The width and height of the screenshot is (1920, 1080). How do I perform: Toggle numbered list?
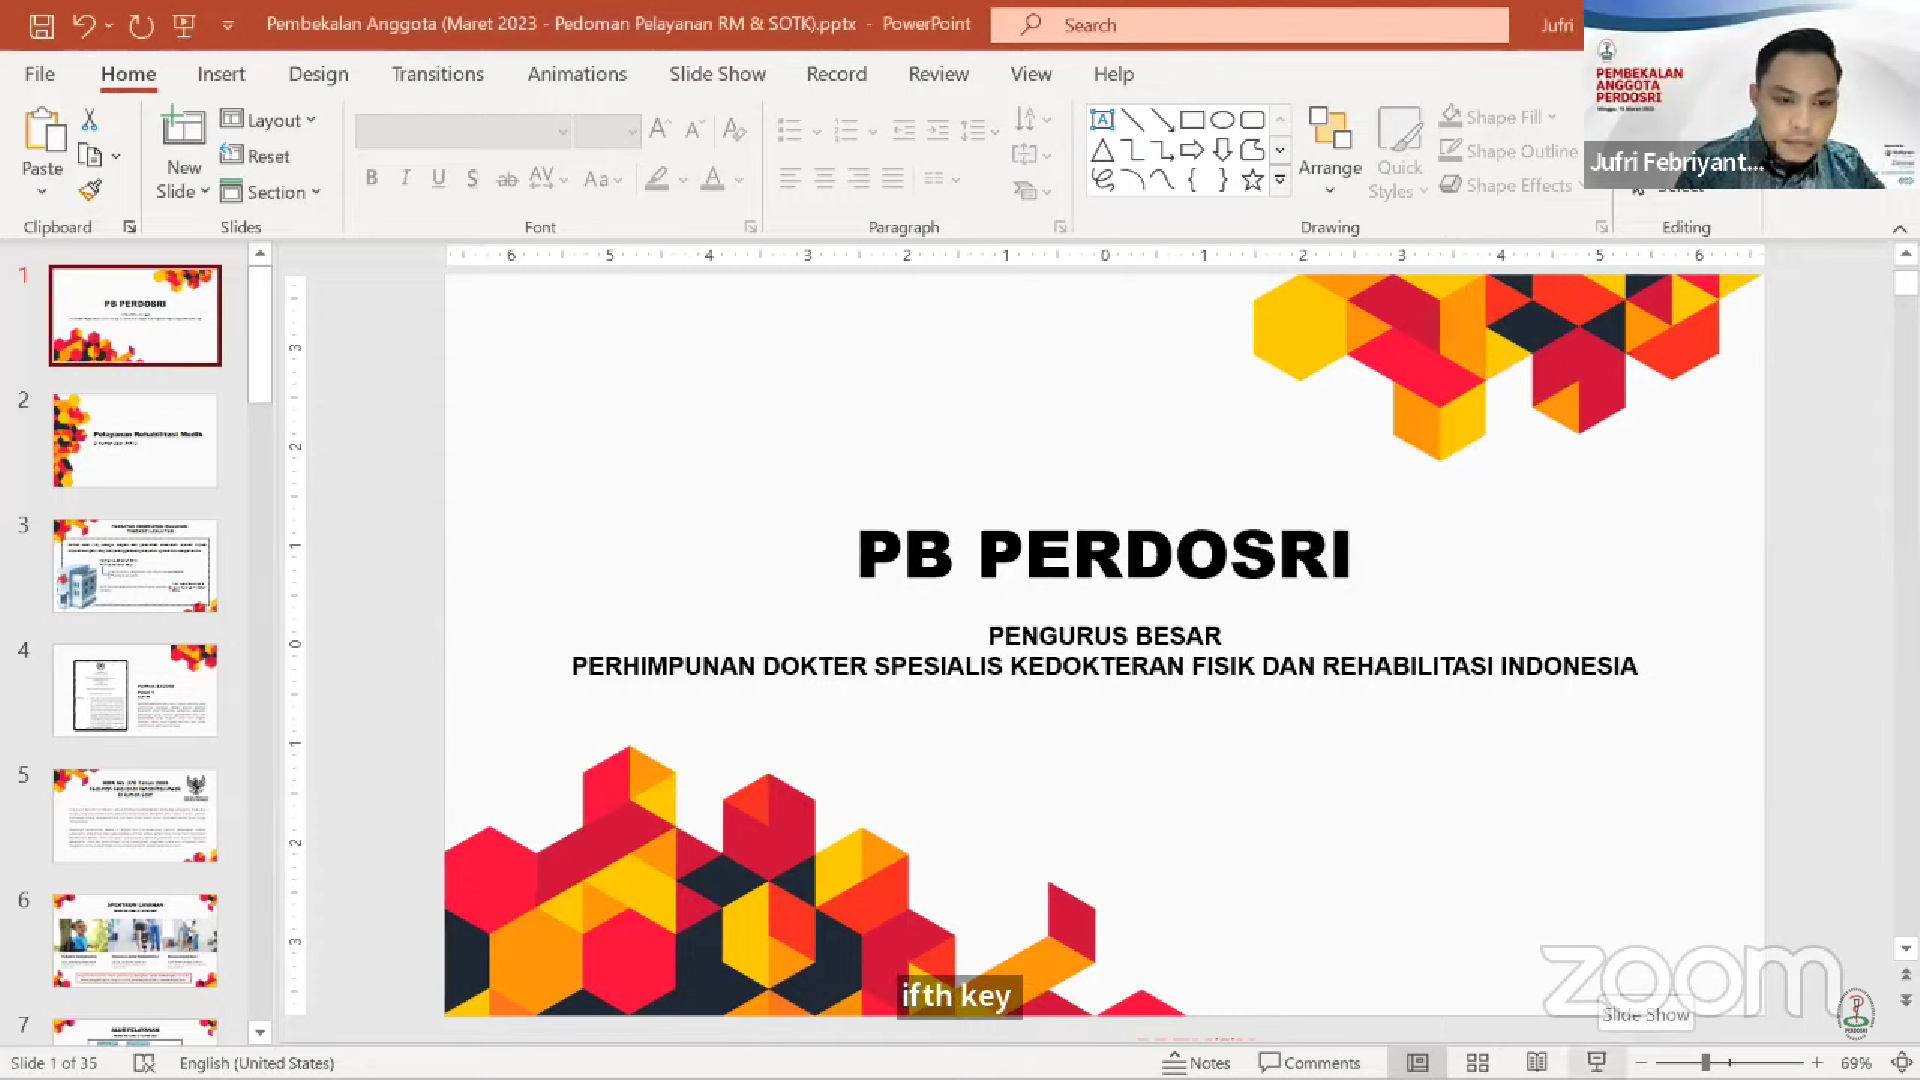846,130
